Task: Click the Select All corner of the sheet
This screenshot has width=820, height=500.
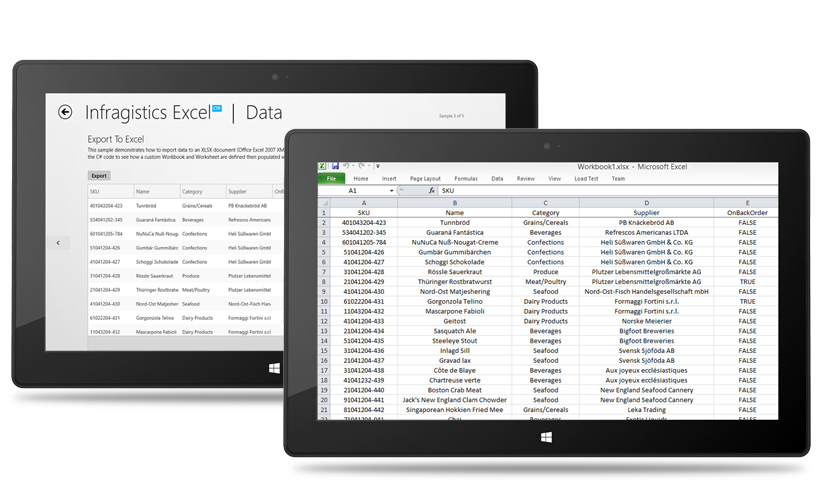Action: point(324,203)
